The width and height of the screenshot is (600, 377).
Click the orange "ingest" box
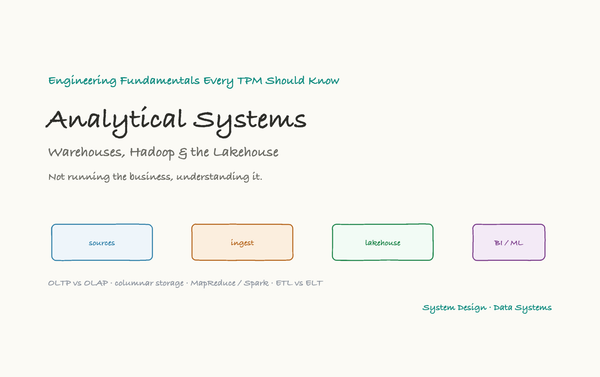click(242, 242)
